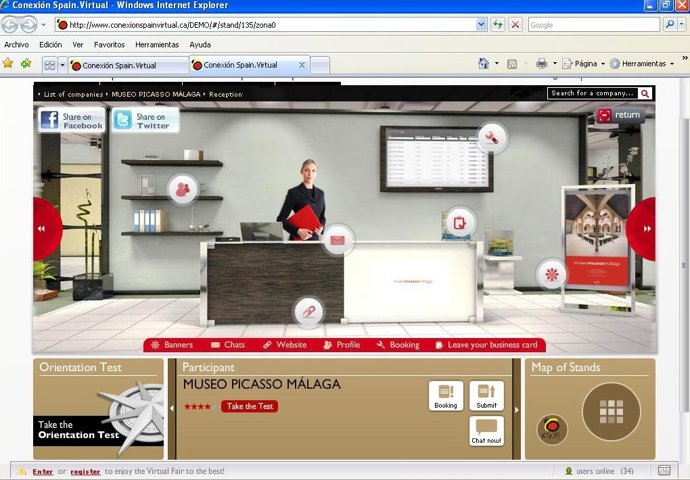Click the Take the Test button
Viewport: 690px width, 480px height.
(249, 407)
